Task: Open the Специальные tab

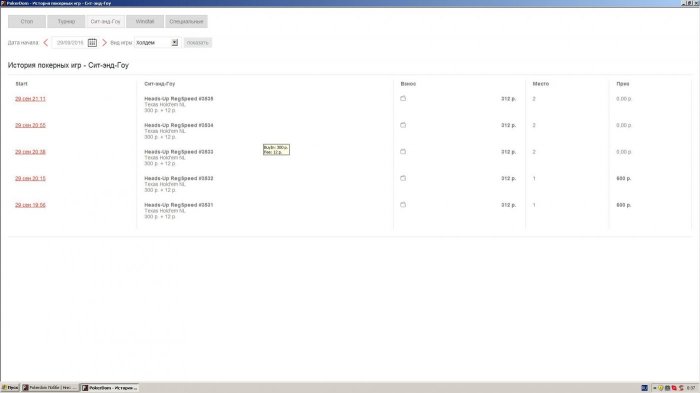Action: click(x=186, y=21)
